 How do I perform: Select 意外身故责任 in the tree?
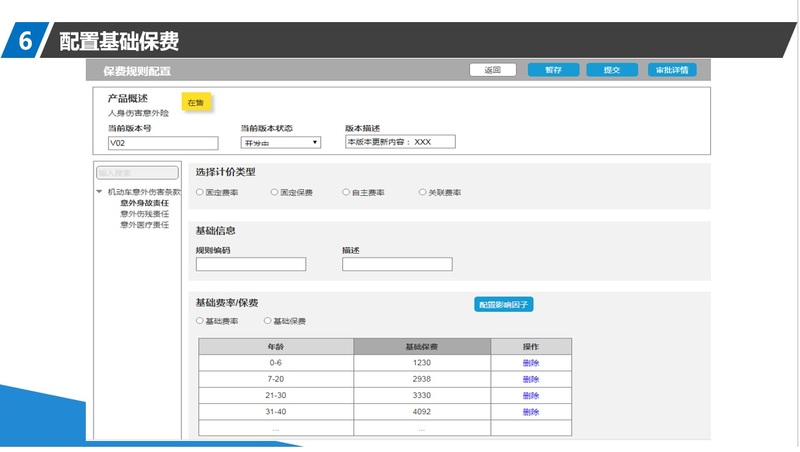pos(144,203)
